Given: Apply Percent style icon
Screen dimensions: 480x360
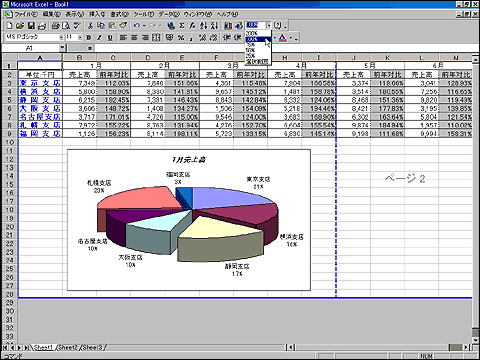Looking at the screenshot, I should click(x=180, y=38).
